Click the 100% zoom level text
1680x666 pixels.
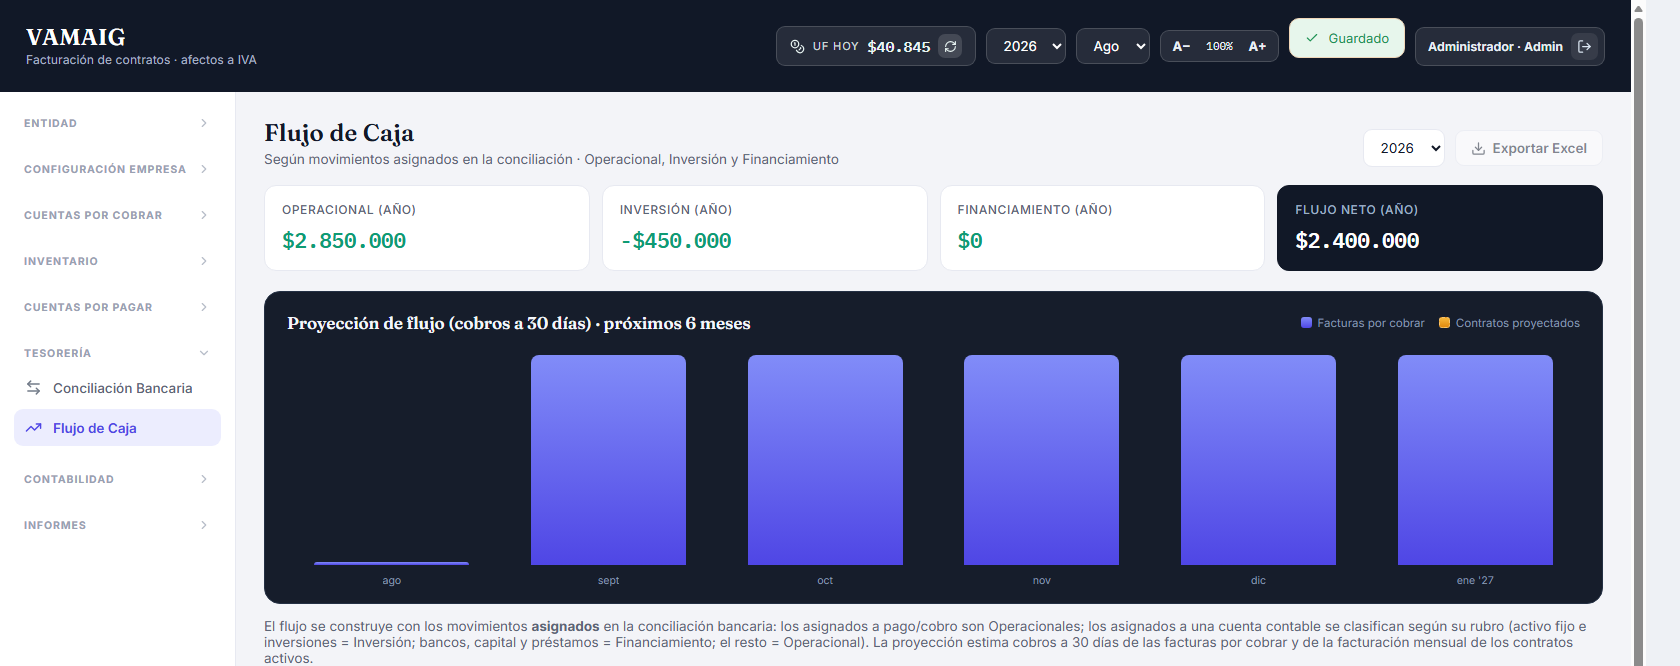pos(1219,46)
